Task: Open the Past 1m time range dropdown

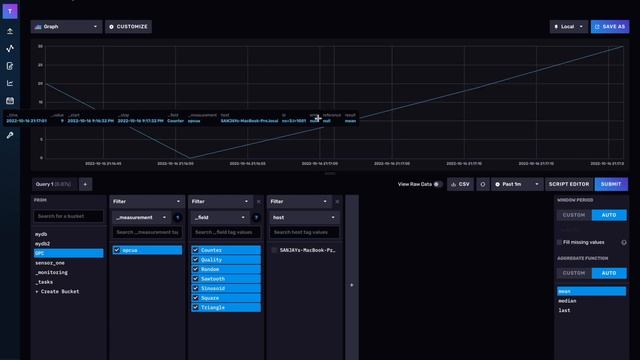Action: tap(517, 184)
